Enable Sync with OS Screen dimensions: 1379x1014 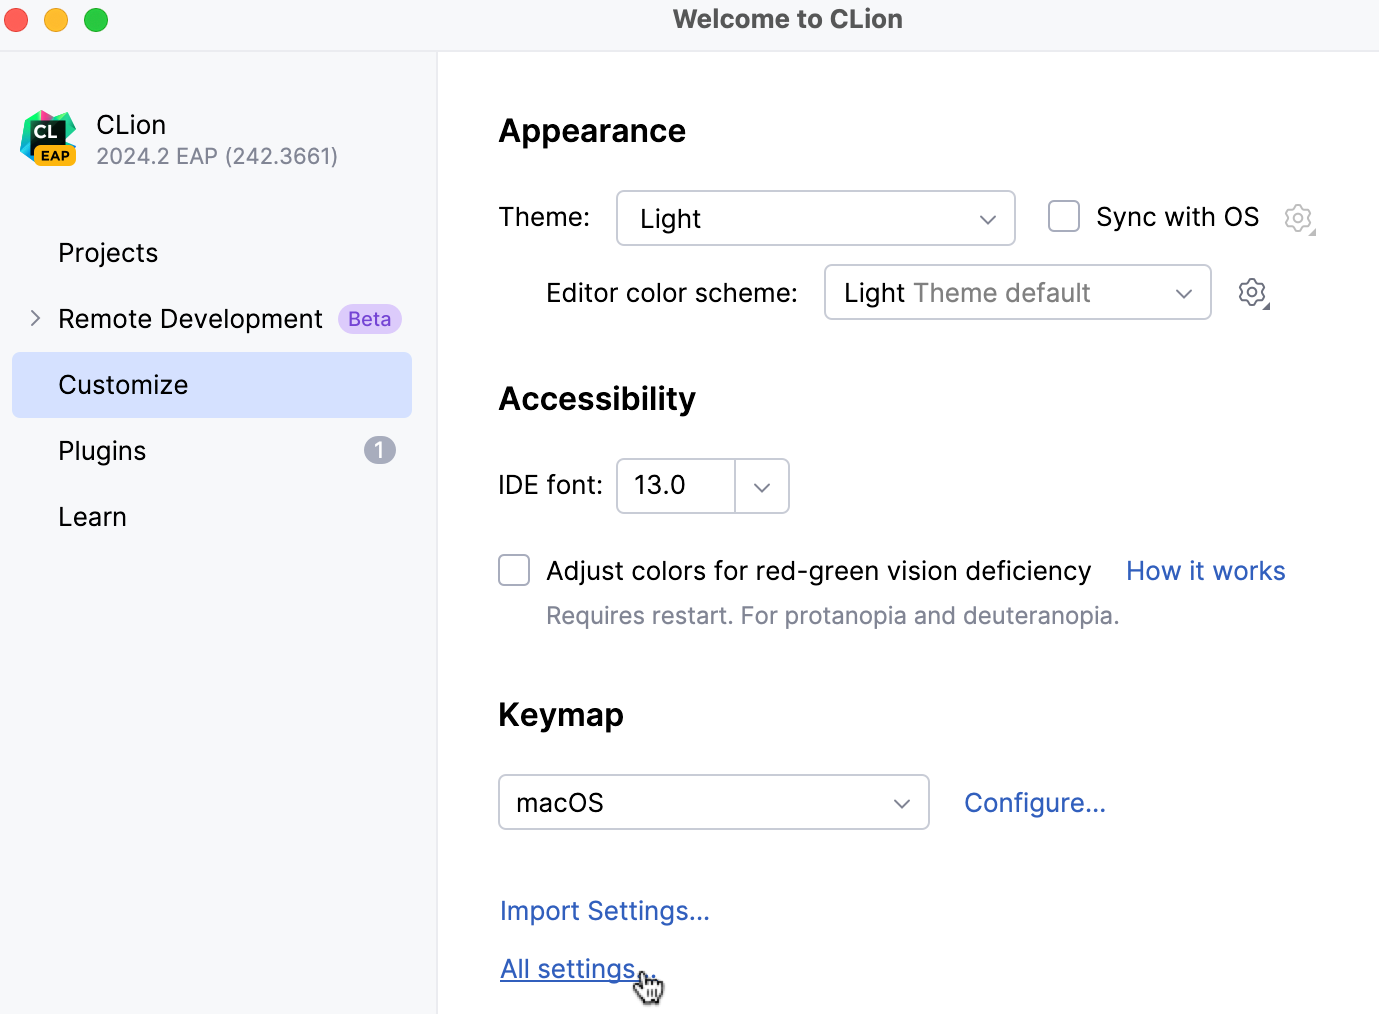(x=1063, y=216)
